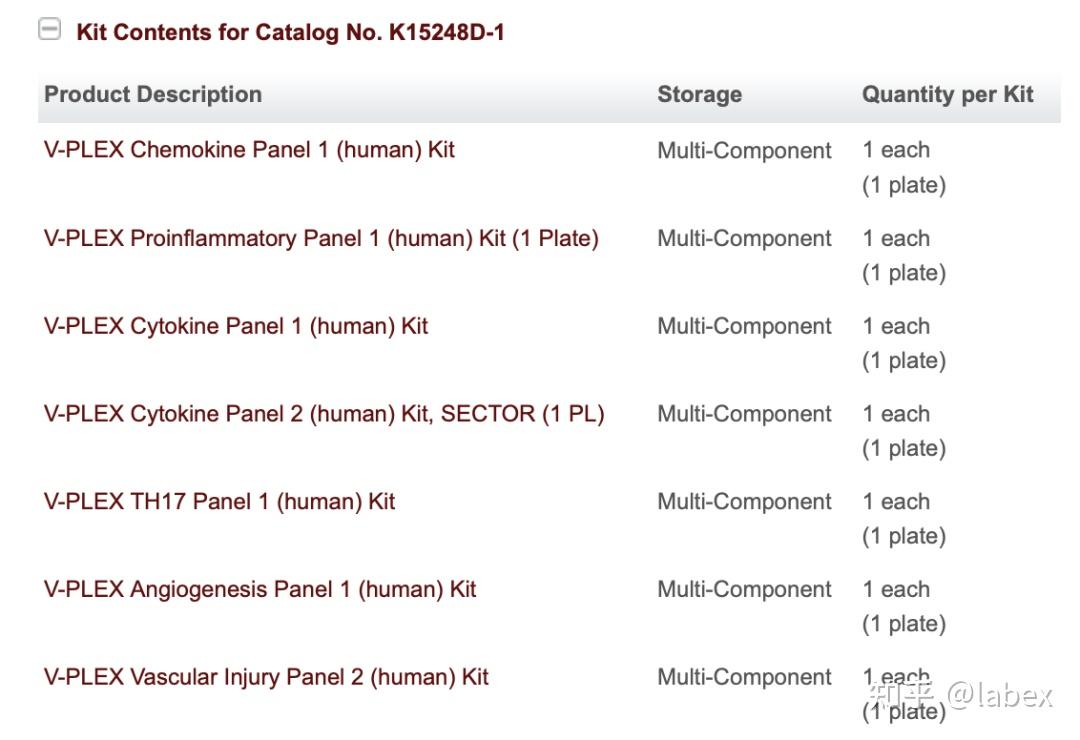The width and height of the screenshot is (1080, 740).
Task: Click the Quantity per Kit column header
Action: pos(947,95)
